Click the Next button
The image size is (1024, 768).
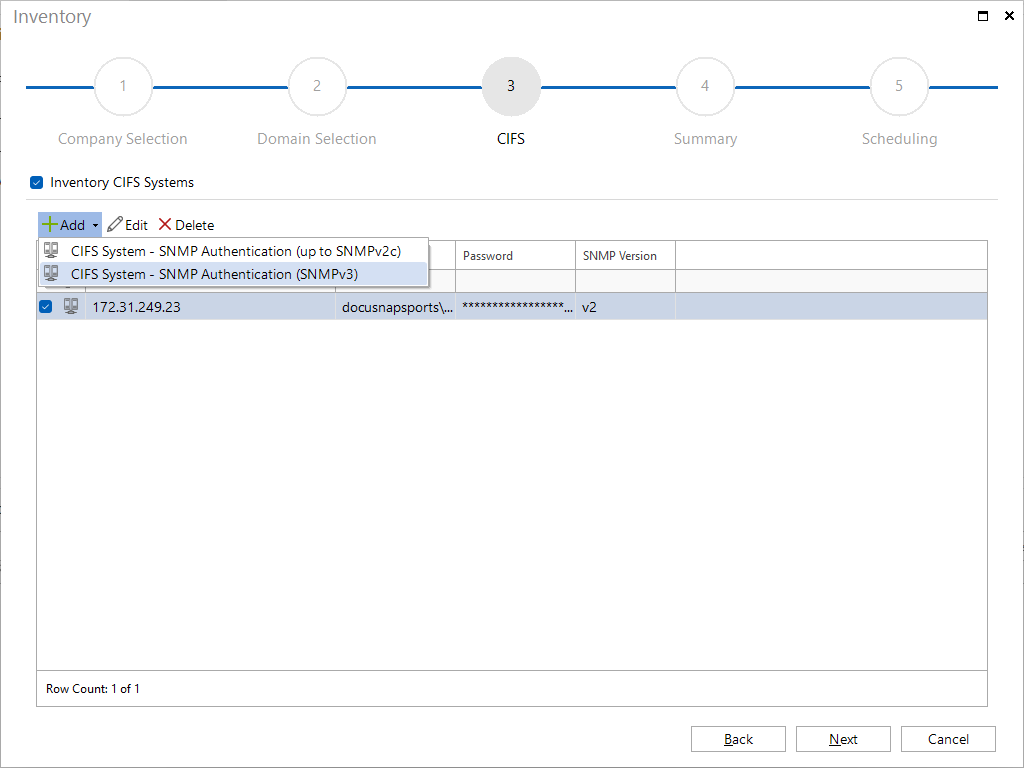843,739
